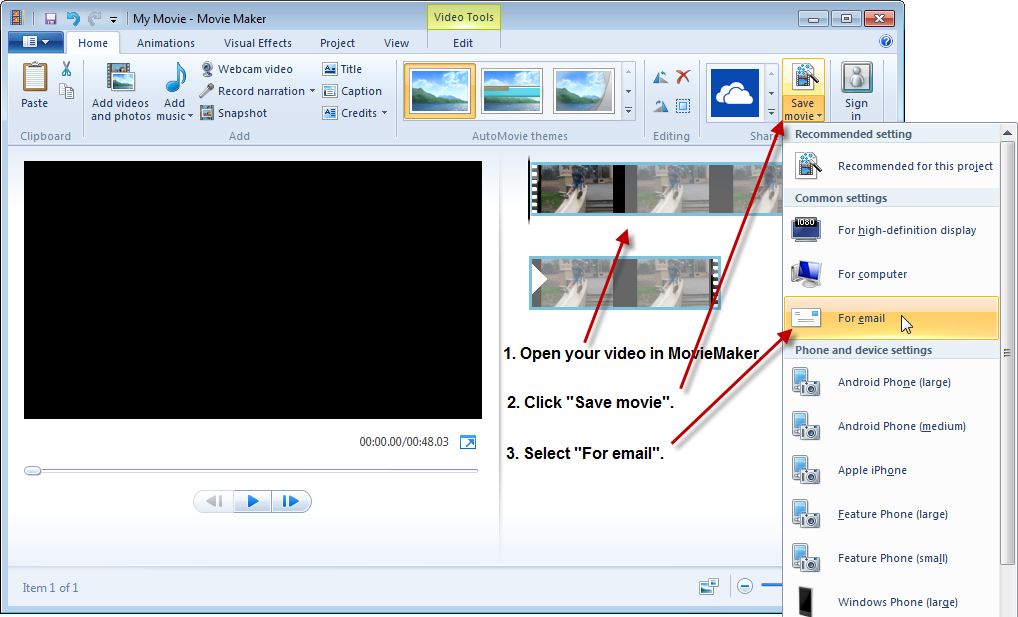Switch to the Visual Effects tab
1018x617 pixels.
pos(258,43)
